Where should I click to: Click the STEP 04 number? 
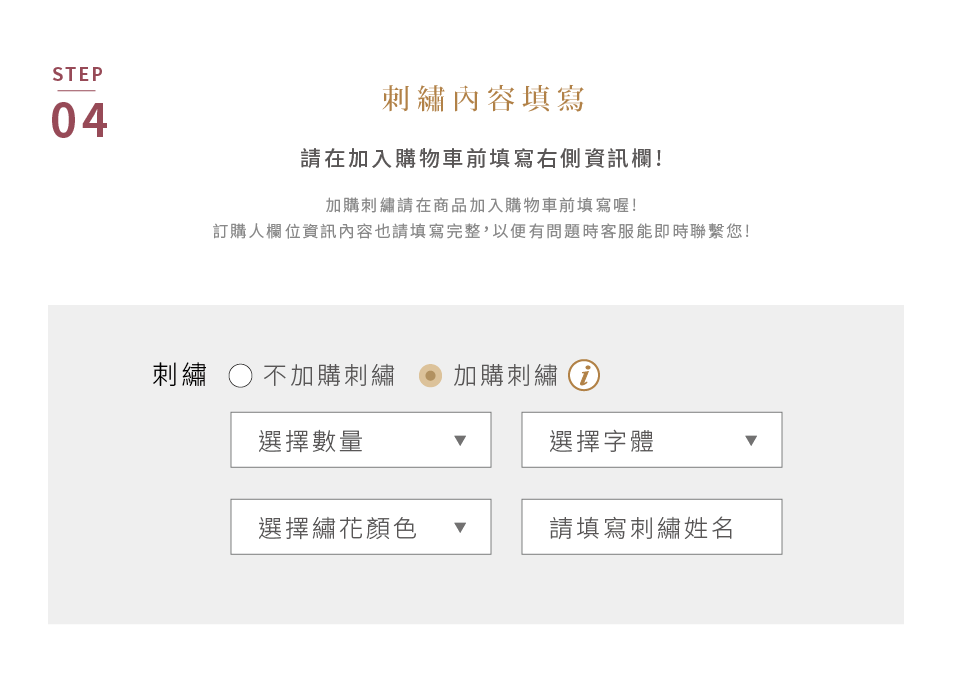click(79, 120)
